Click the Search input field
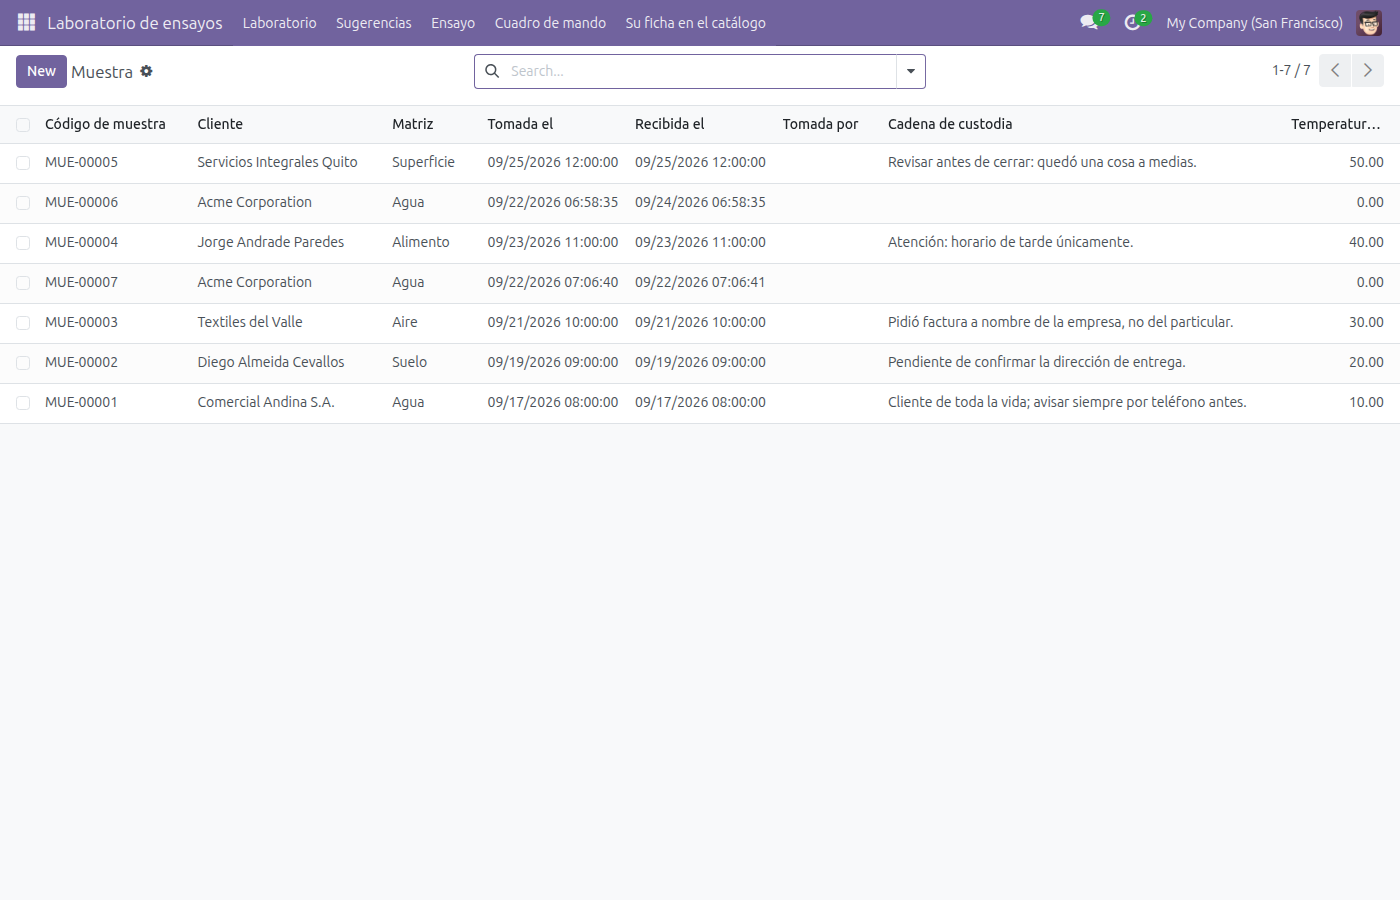Screen dimensions: 1400x900 coord(700,71)
